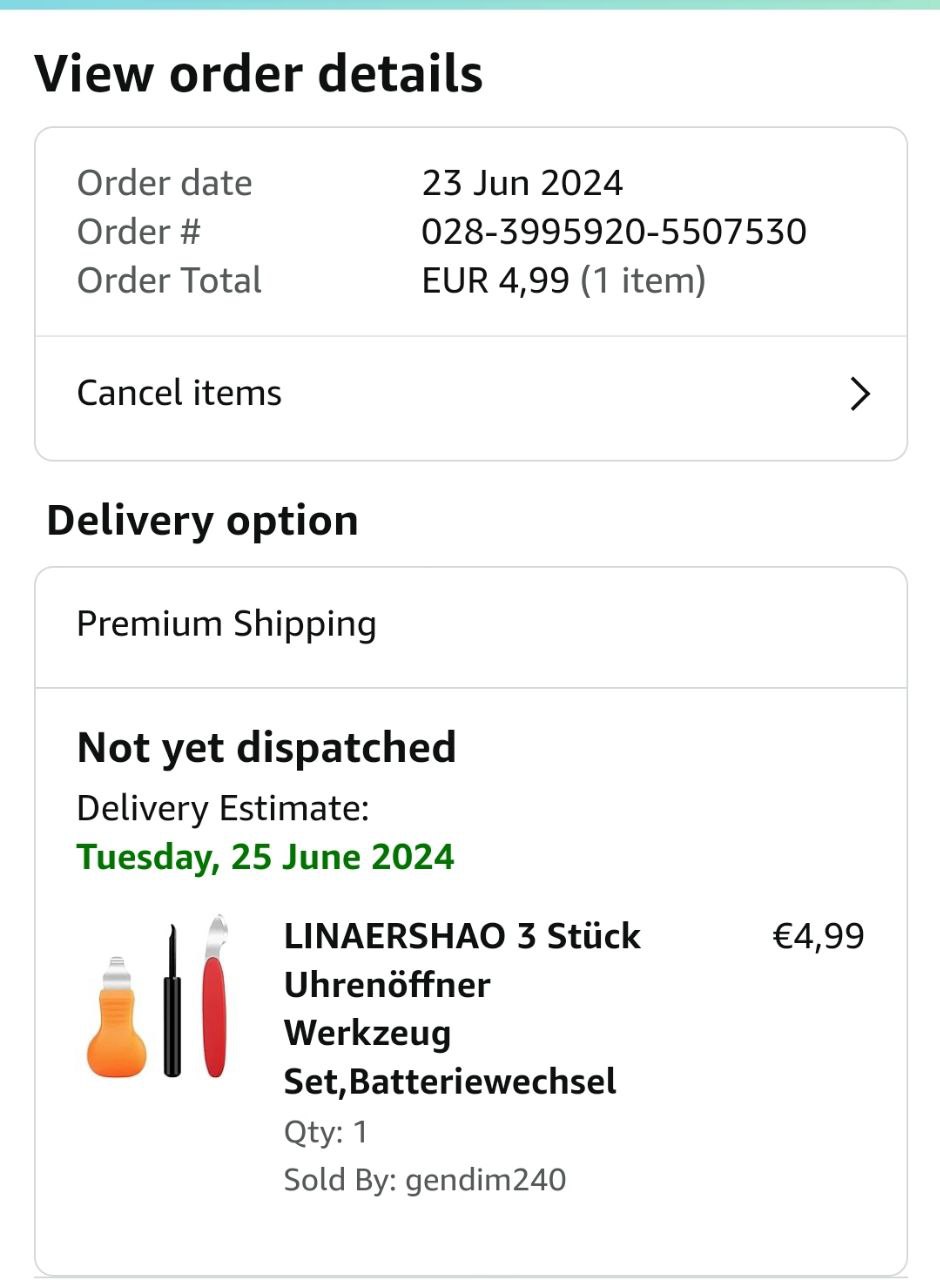Tap the Not yet dispatched status heading
The height and width of the screenshot is (1280, 940).
click(x=266, y=748)
